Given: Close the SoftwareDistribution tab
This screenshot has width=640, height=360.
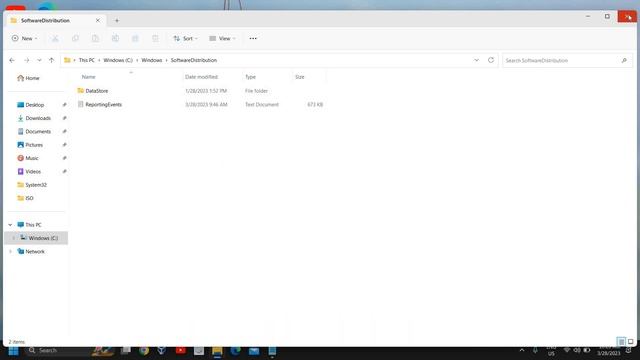Looking at the screenshot, I should (98, 20).
